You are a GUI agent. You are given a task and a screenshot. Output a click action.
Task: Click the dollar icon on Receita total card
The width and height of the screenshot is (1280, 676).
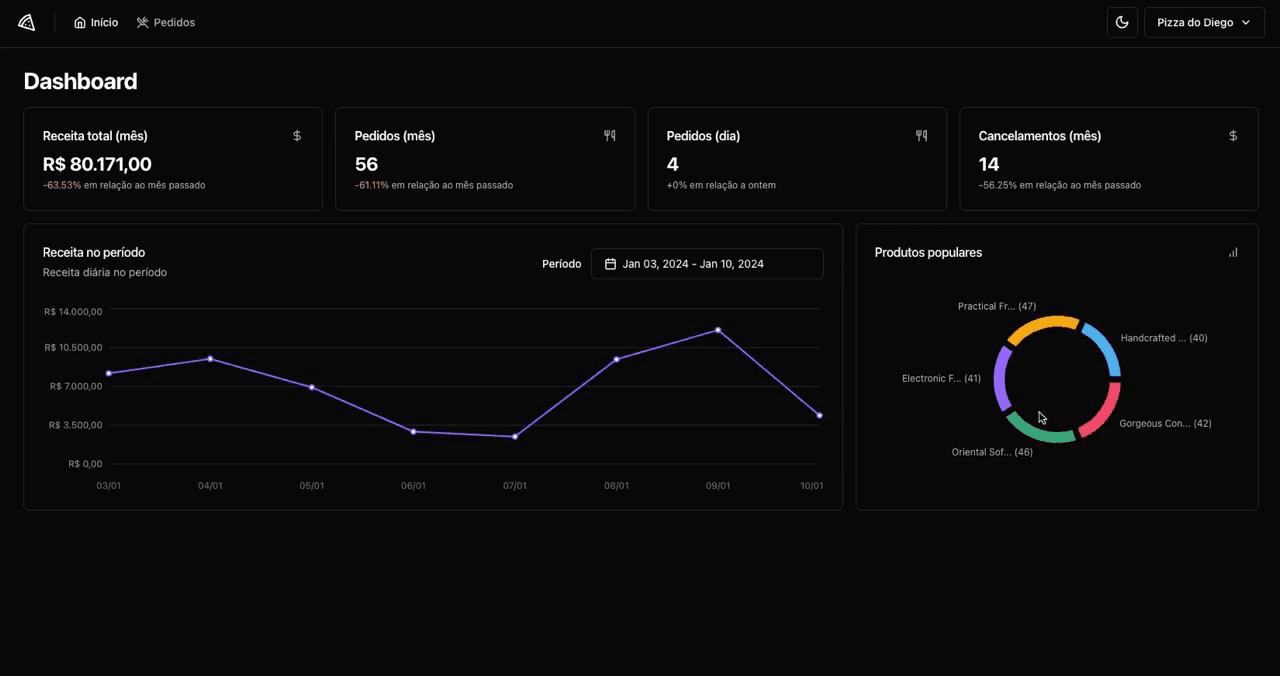point(297,136)
